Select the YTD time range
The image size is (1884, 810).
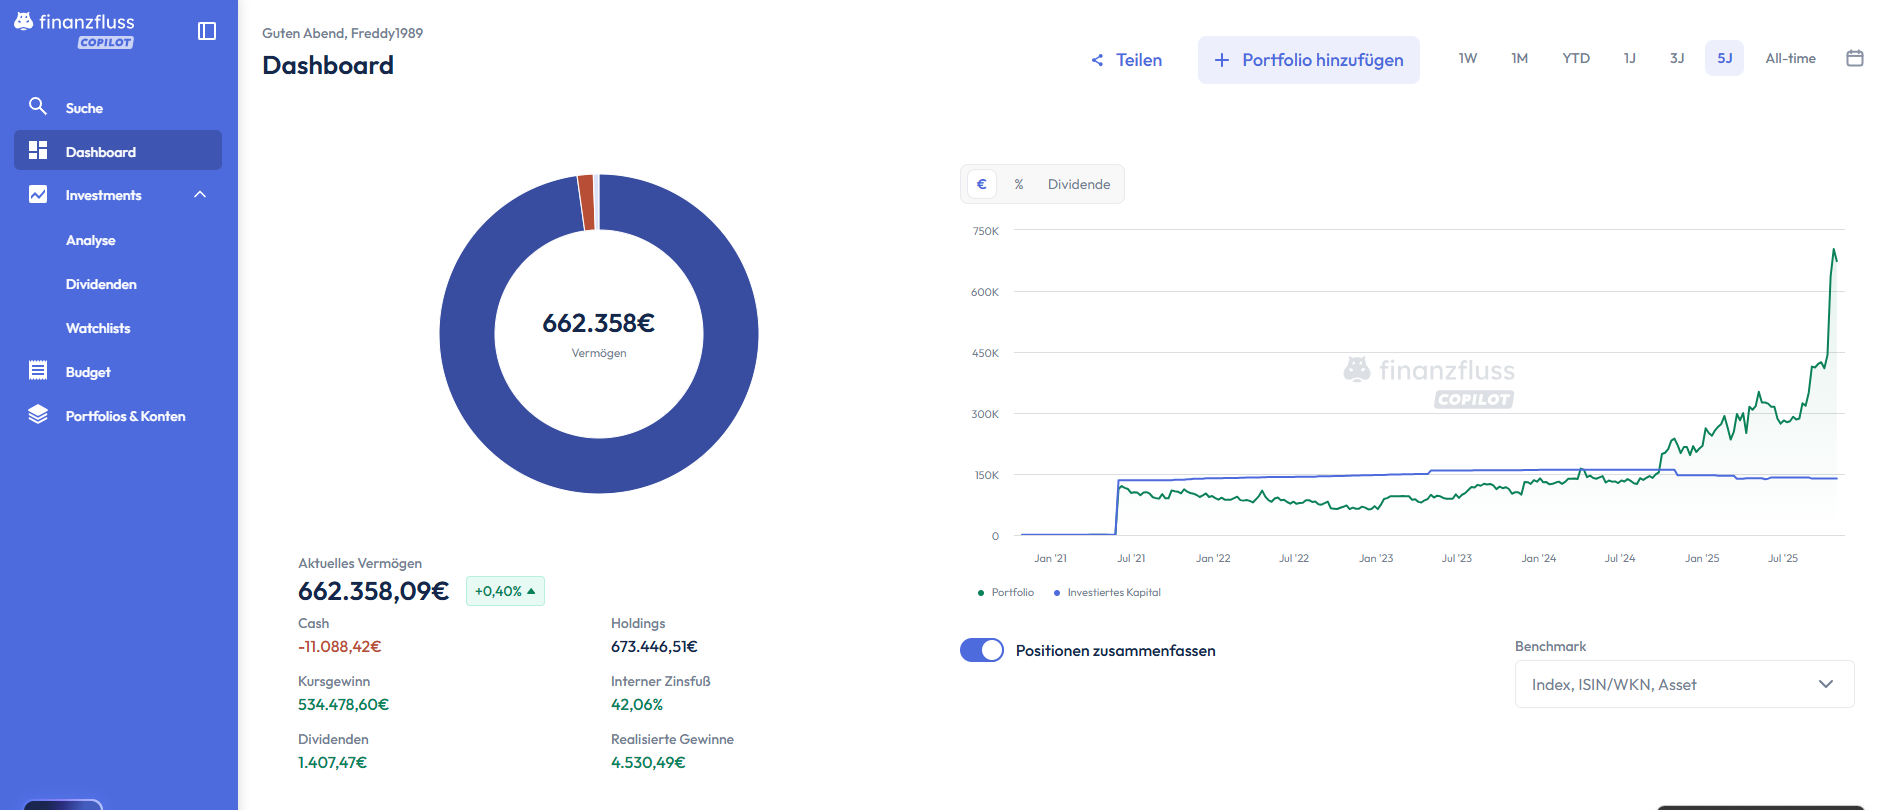pos(1576,58)
